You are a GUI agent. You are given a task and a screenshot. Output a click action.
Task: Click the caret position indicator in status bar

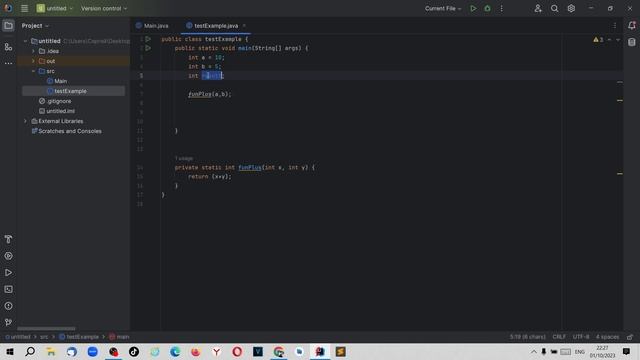(527, 337)
